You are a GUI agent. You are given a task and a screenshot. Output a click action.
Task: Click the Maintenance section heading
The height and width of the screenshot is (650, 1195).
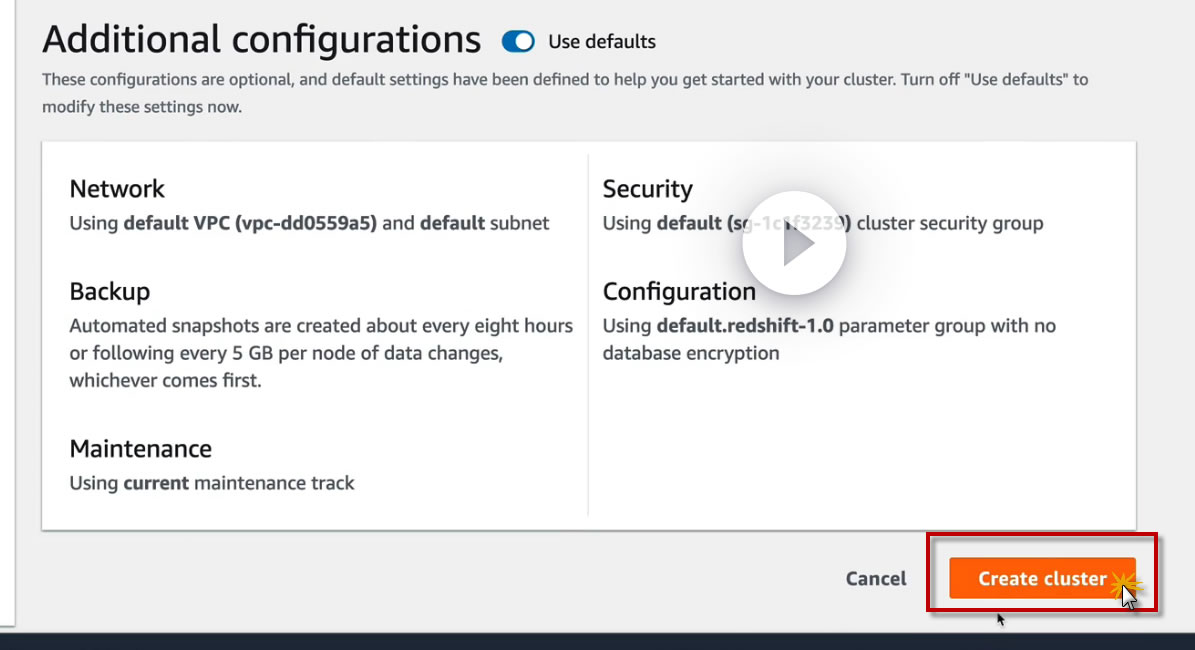[x=141, y=449]
